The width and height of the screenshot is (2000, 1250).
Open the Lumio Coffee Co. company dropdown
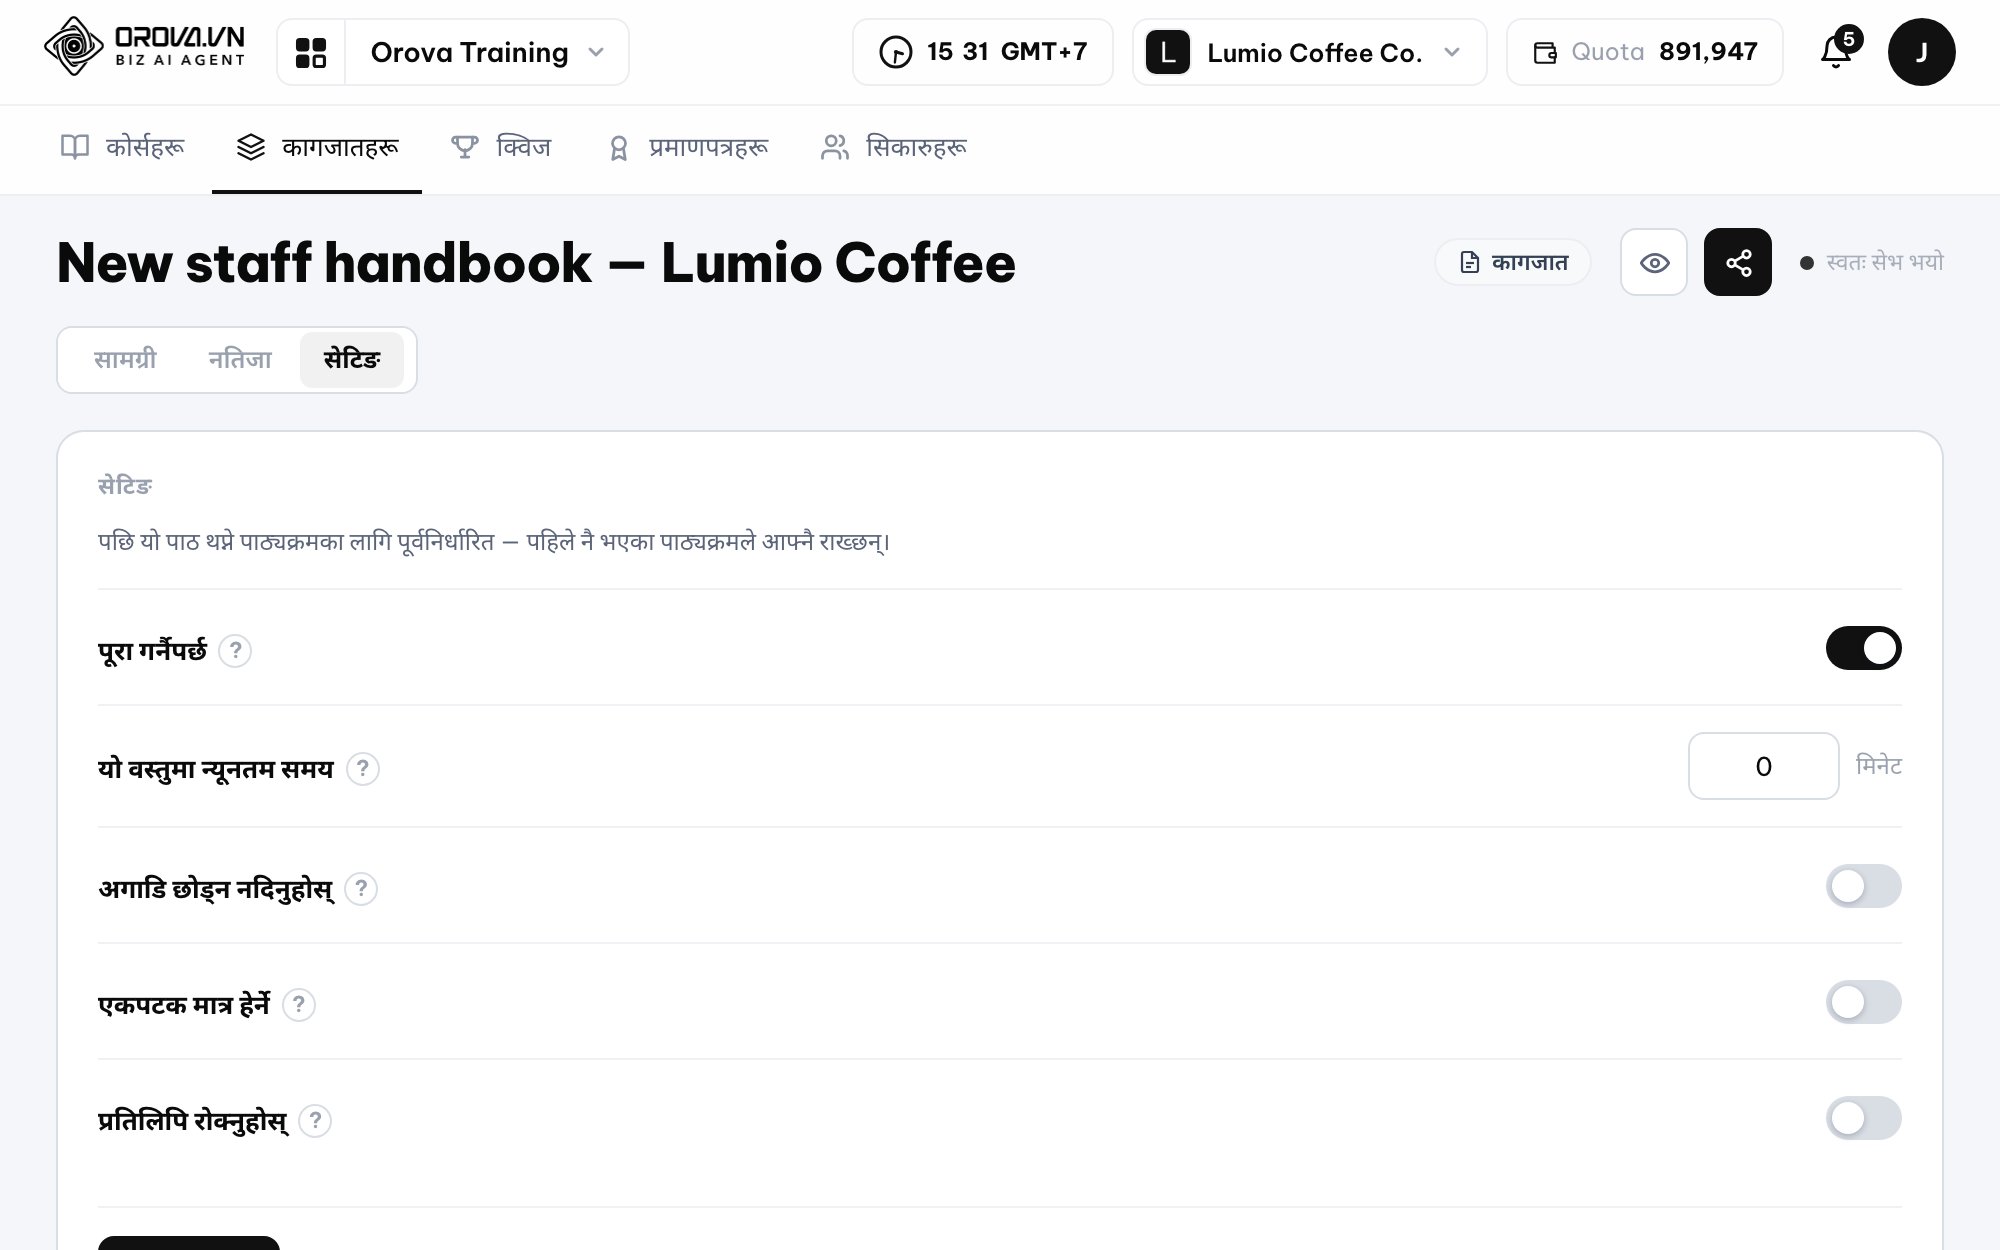point(1309,52)
